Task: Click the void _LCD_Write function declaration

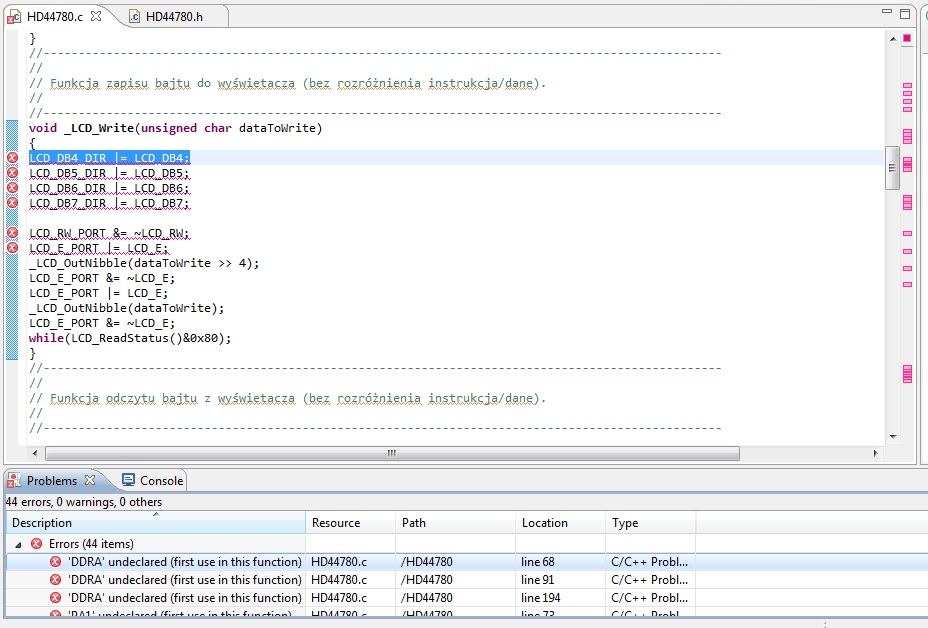Action: 175,128
